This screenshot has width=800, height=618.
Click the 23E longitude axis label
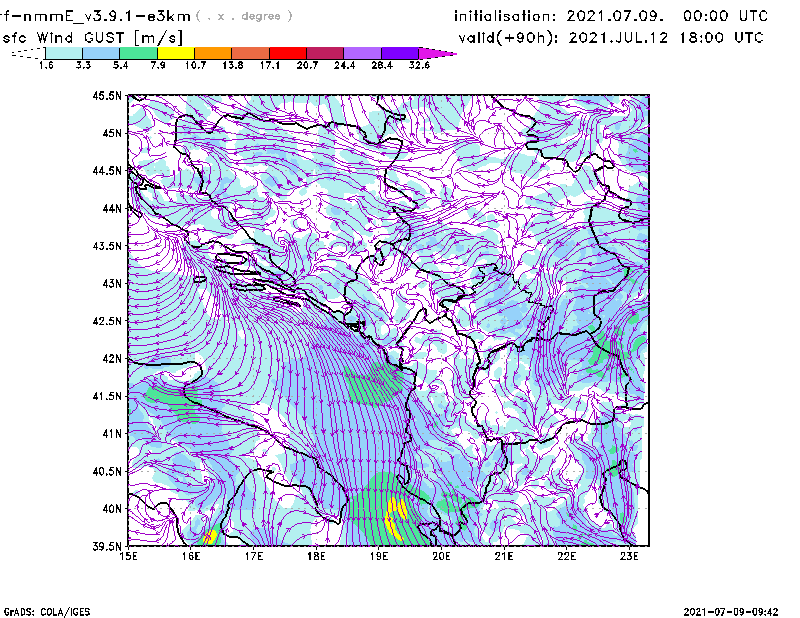click(x=630, y=556)
